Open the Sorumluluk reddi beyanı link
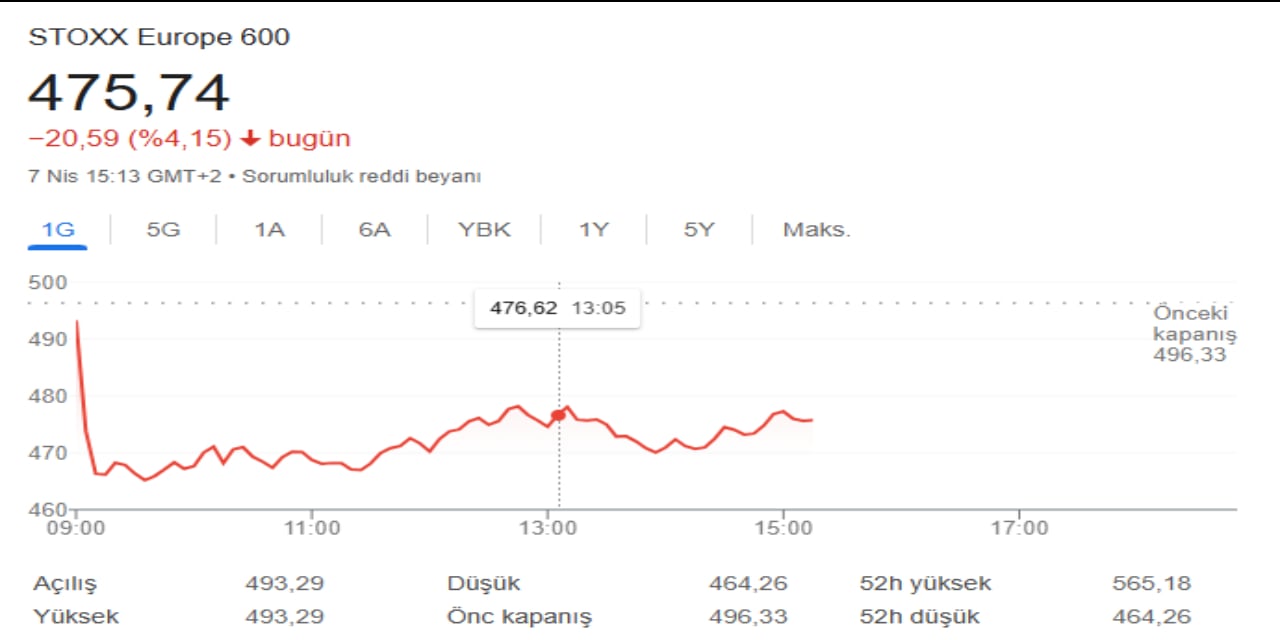This screenshot has width=1280, height=640. pyautogui.click(x=361, y=176)
